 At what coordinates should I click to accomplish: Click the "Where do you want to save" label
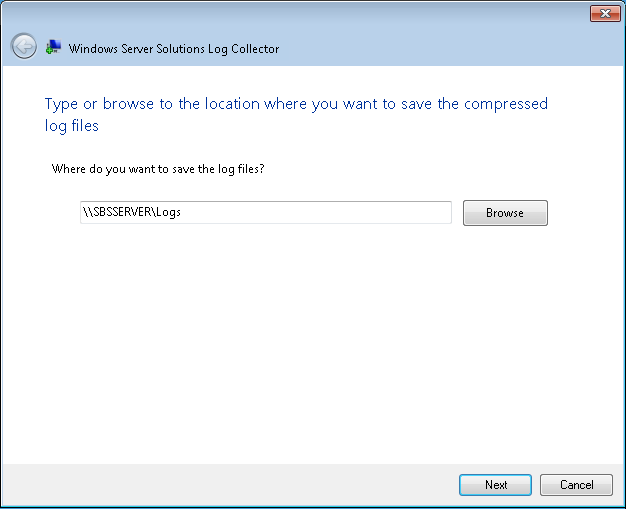click(x=157, y=169)
